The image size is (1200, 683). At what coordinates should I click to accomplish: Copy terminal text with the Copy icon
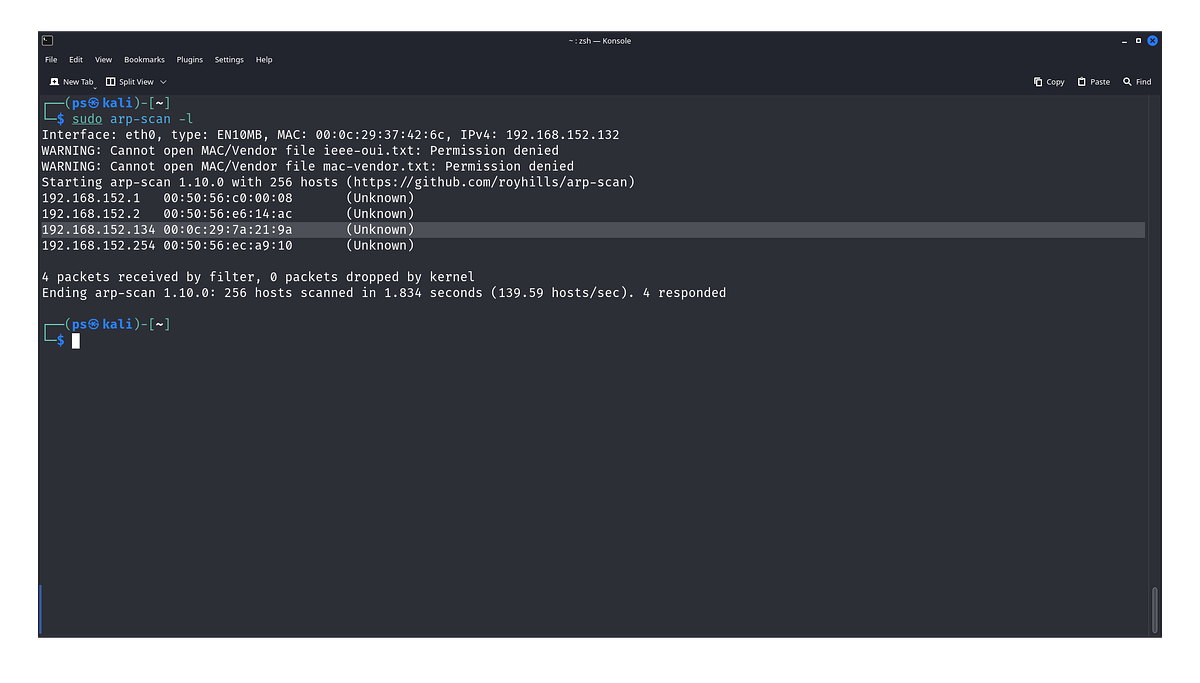(1037, 81)
